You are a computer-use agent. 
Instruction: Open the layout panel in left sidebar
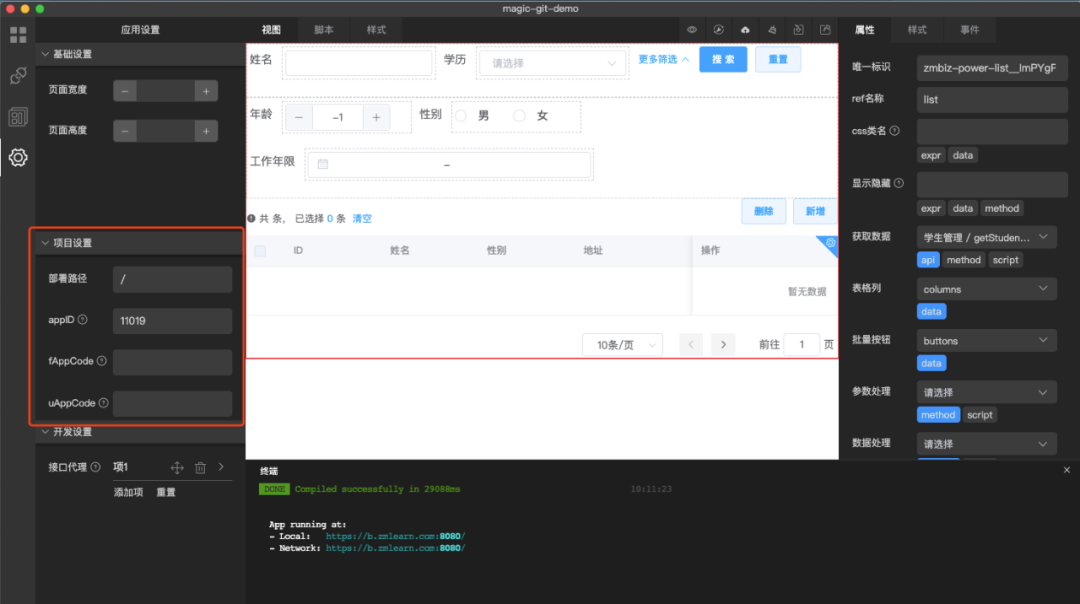point(18,116)
